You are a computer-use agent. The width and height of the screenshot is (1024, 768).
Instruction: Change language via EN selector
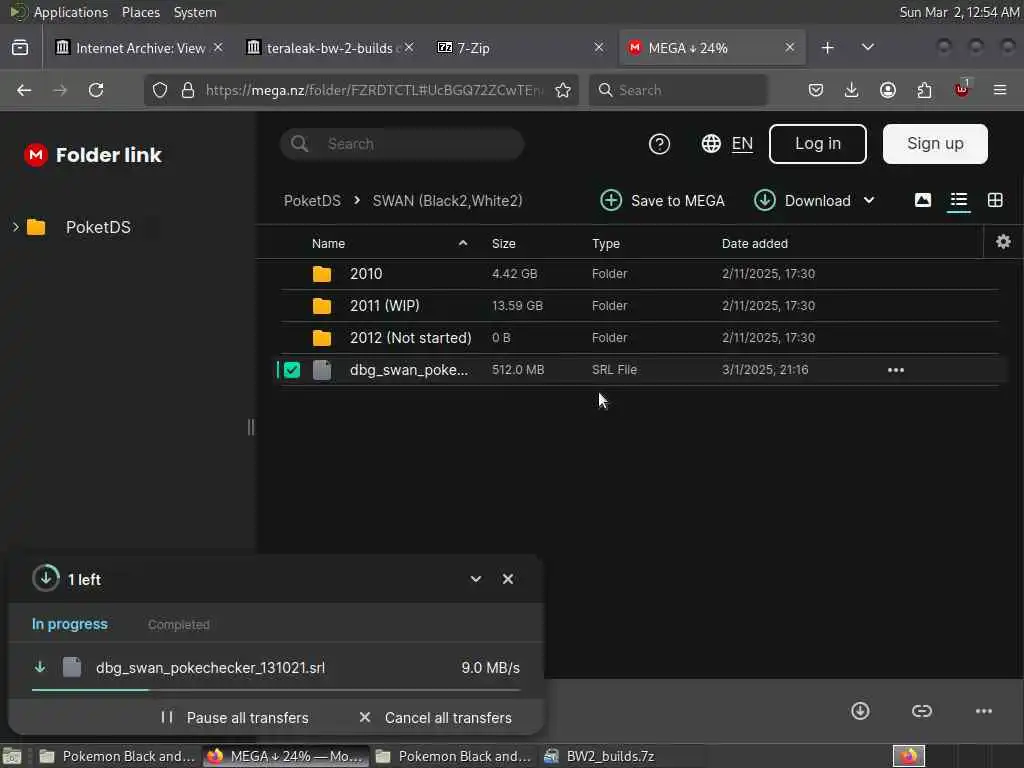pos(727,144)
